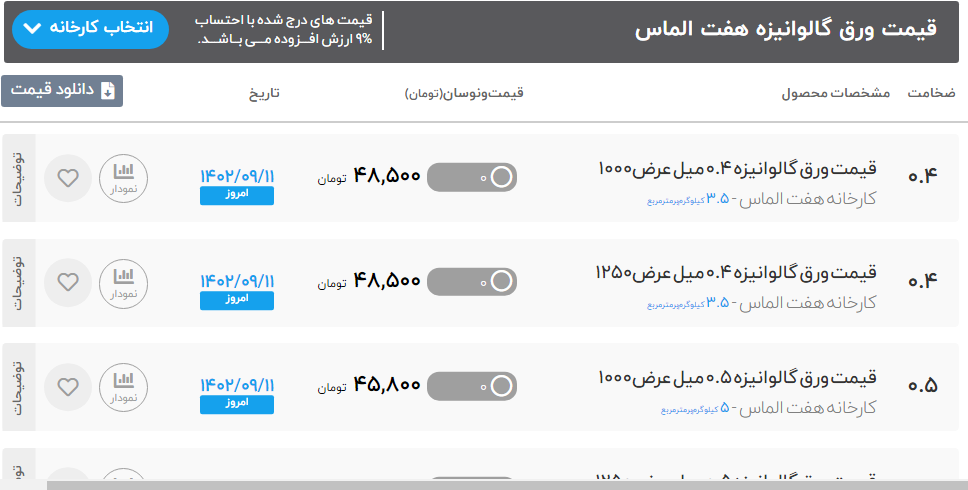Click the ضخامت column header
The image size is (968, 490).
(931, 93)
